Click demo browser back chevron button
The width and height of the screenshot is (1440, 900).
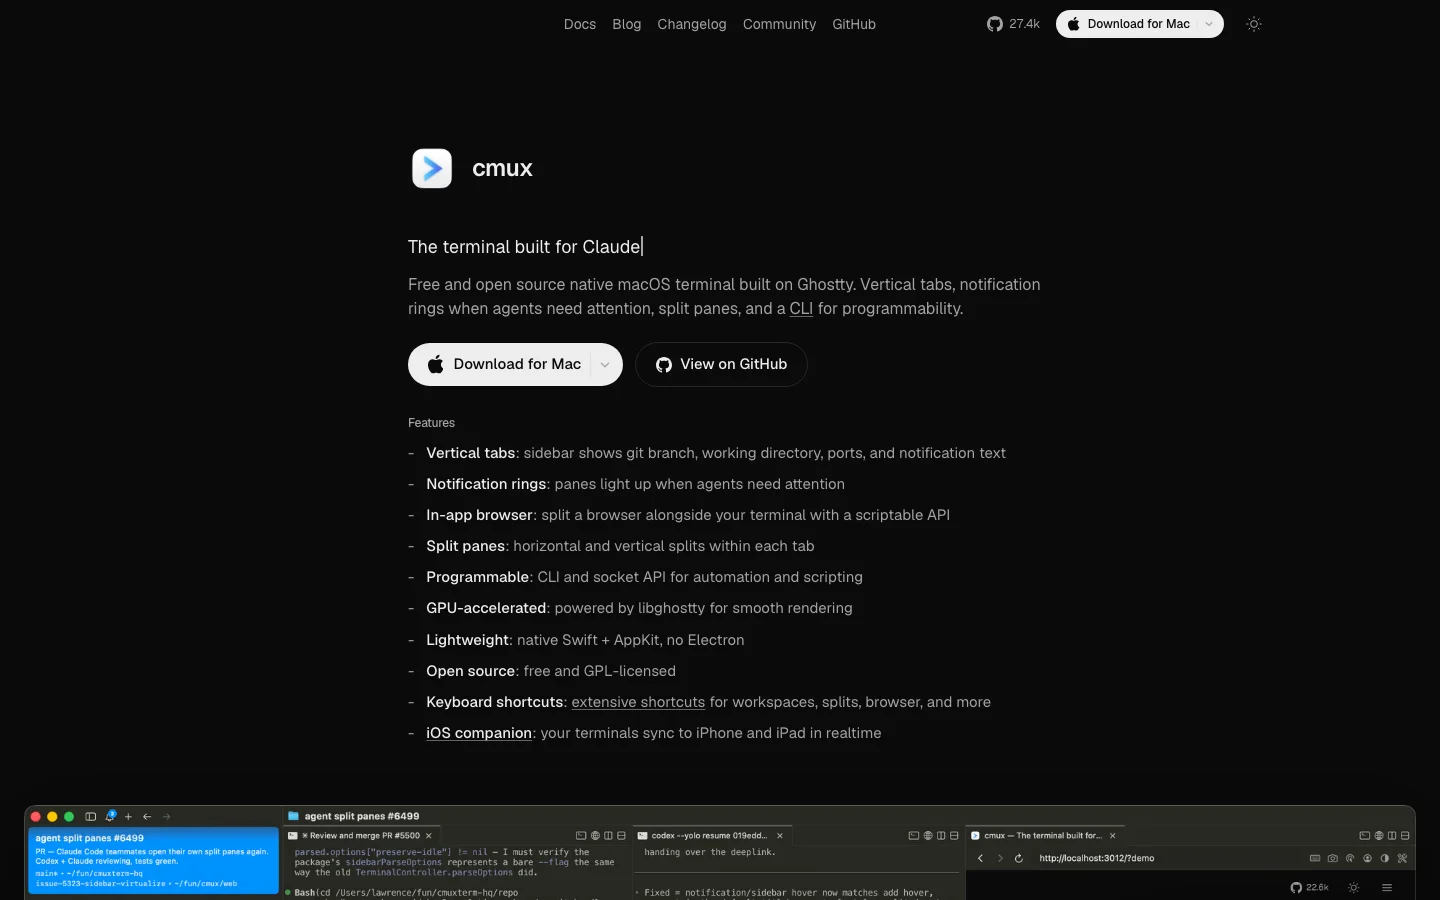(980, 858)
